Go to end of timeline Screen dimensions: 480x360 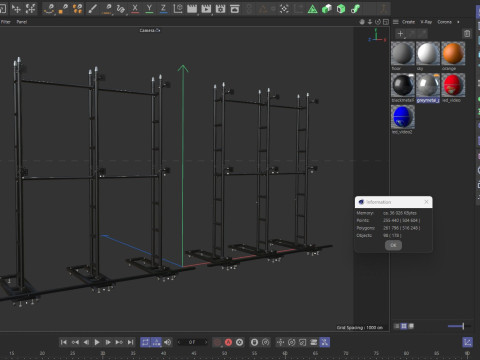pyautogui.click(x=130, y=342)
